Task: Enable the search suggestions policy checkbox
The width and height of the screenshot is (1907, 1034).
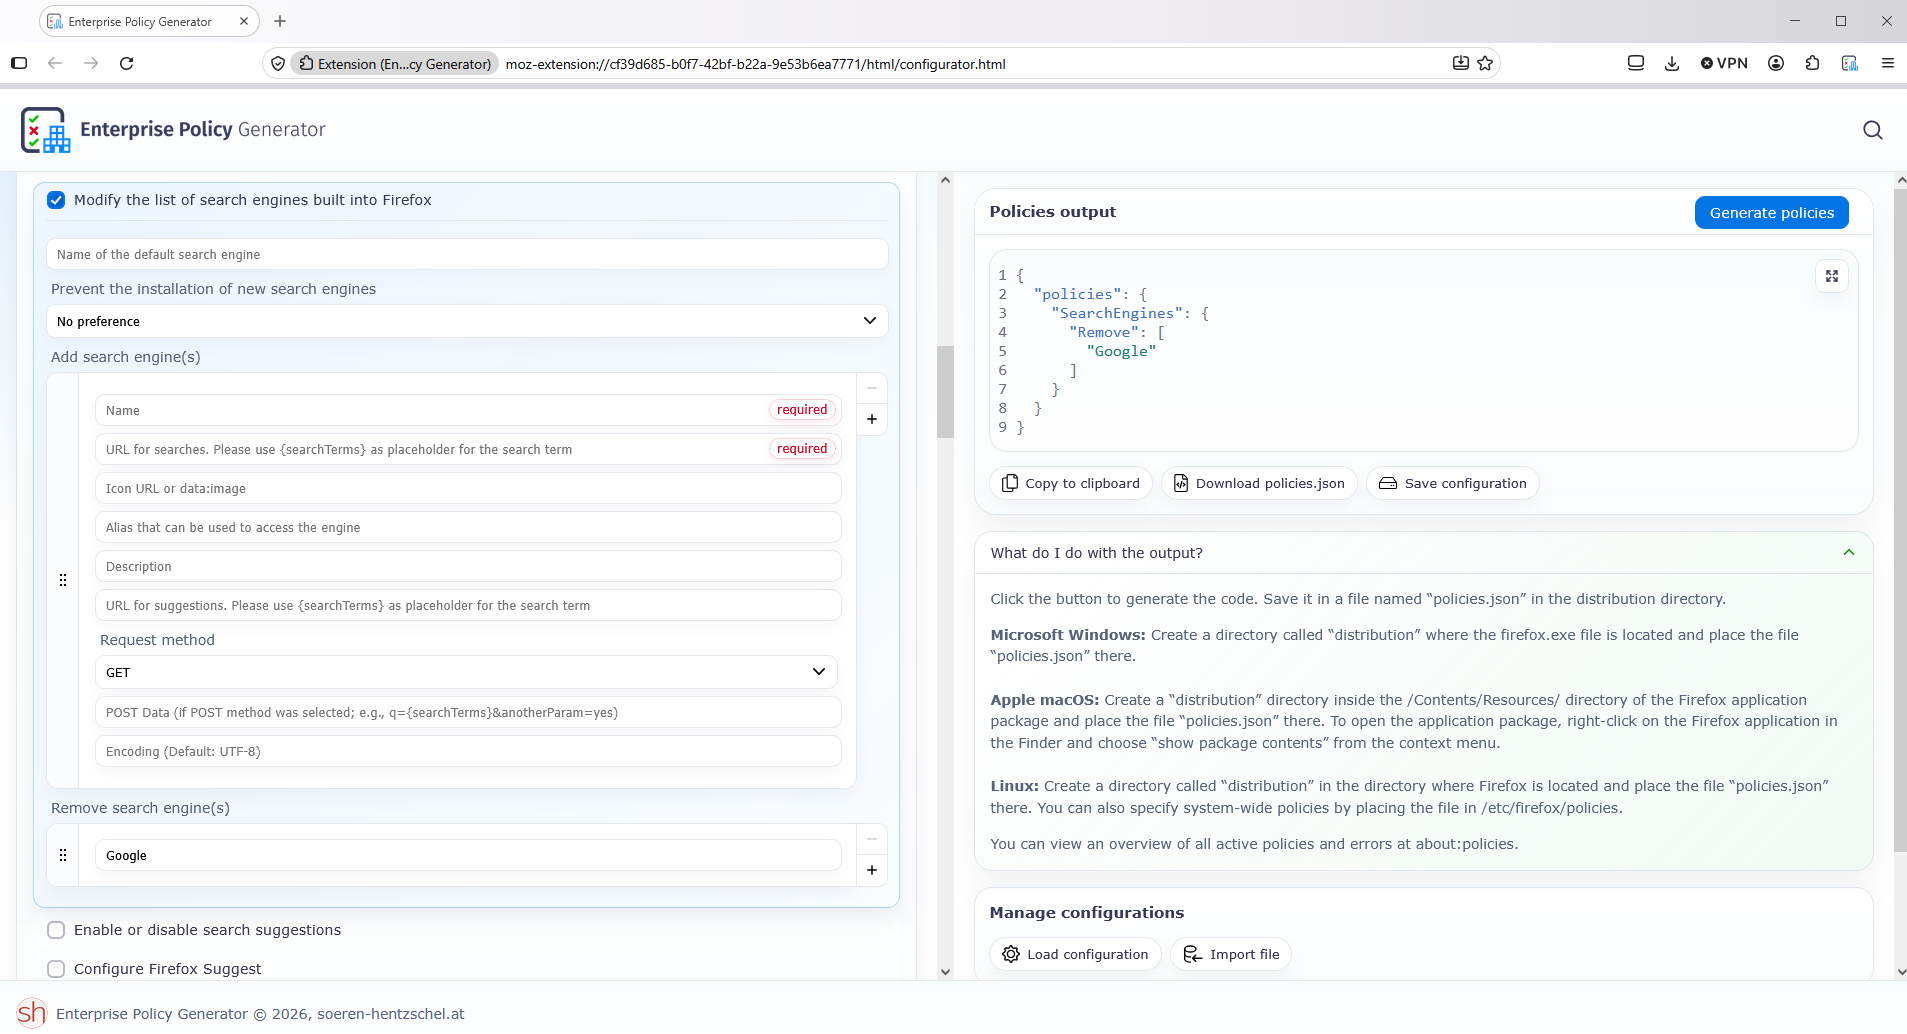Action: (56, 930)
